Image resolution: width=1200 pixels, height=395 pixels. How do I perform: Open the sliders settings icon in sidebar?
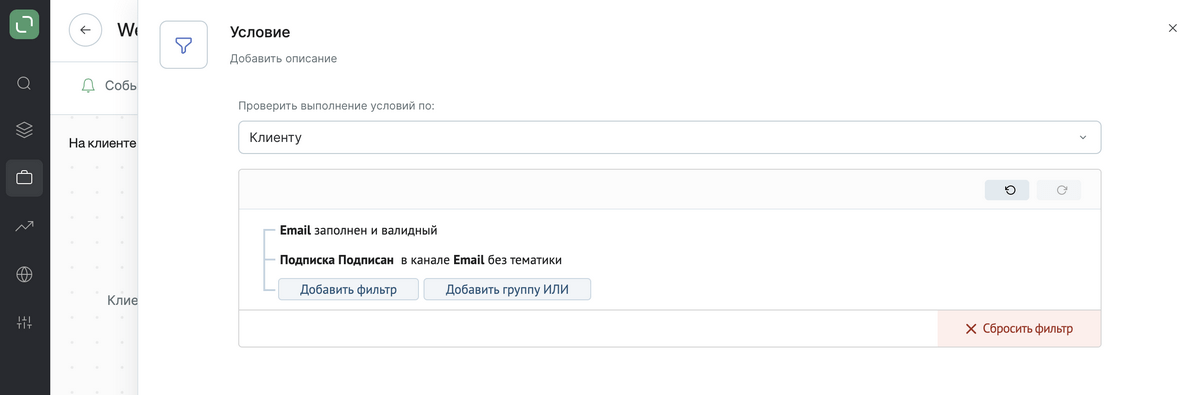25,322
